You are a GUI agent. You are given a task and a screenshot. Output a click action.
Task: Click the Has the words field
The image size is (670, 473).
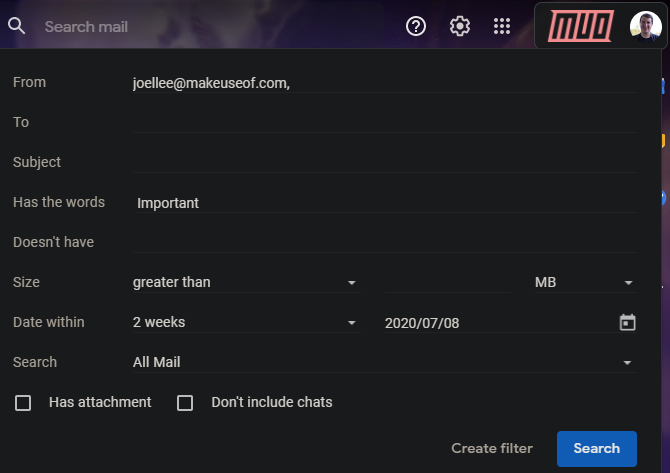coord(385,203)
